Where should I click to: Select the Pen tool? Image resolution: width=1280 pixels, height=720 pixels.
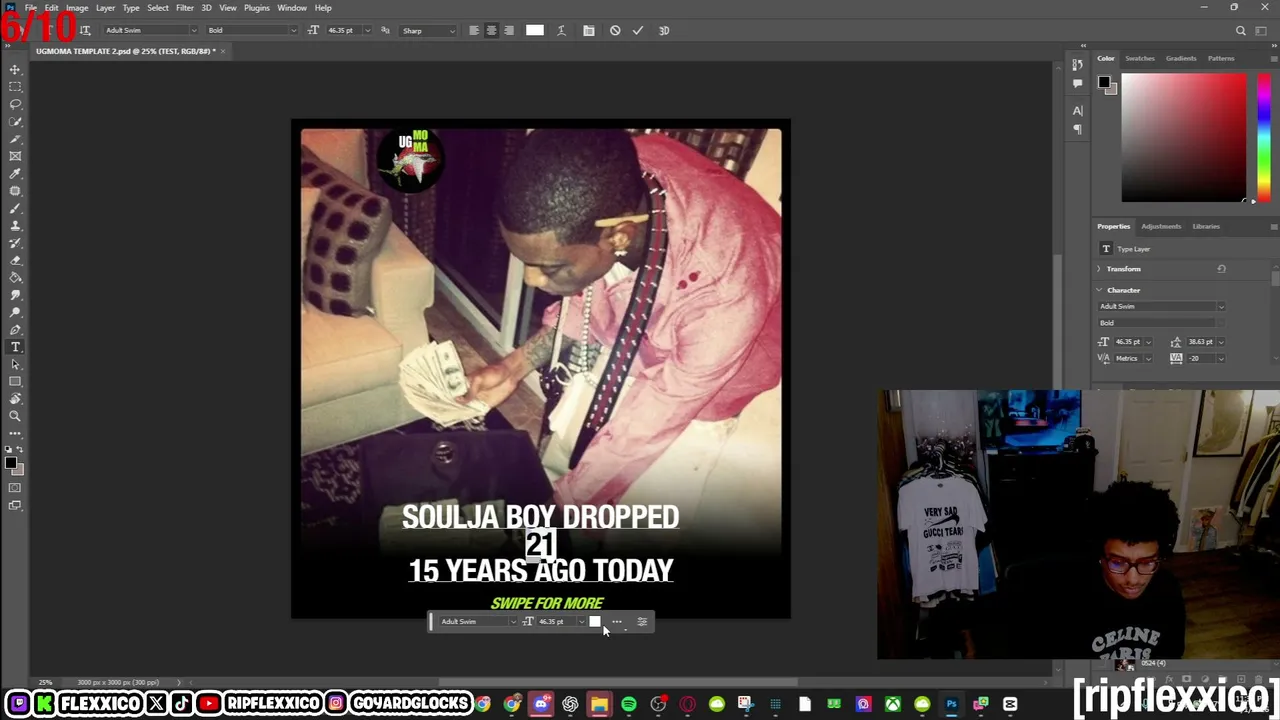[15, 329]
